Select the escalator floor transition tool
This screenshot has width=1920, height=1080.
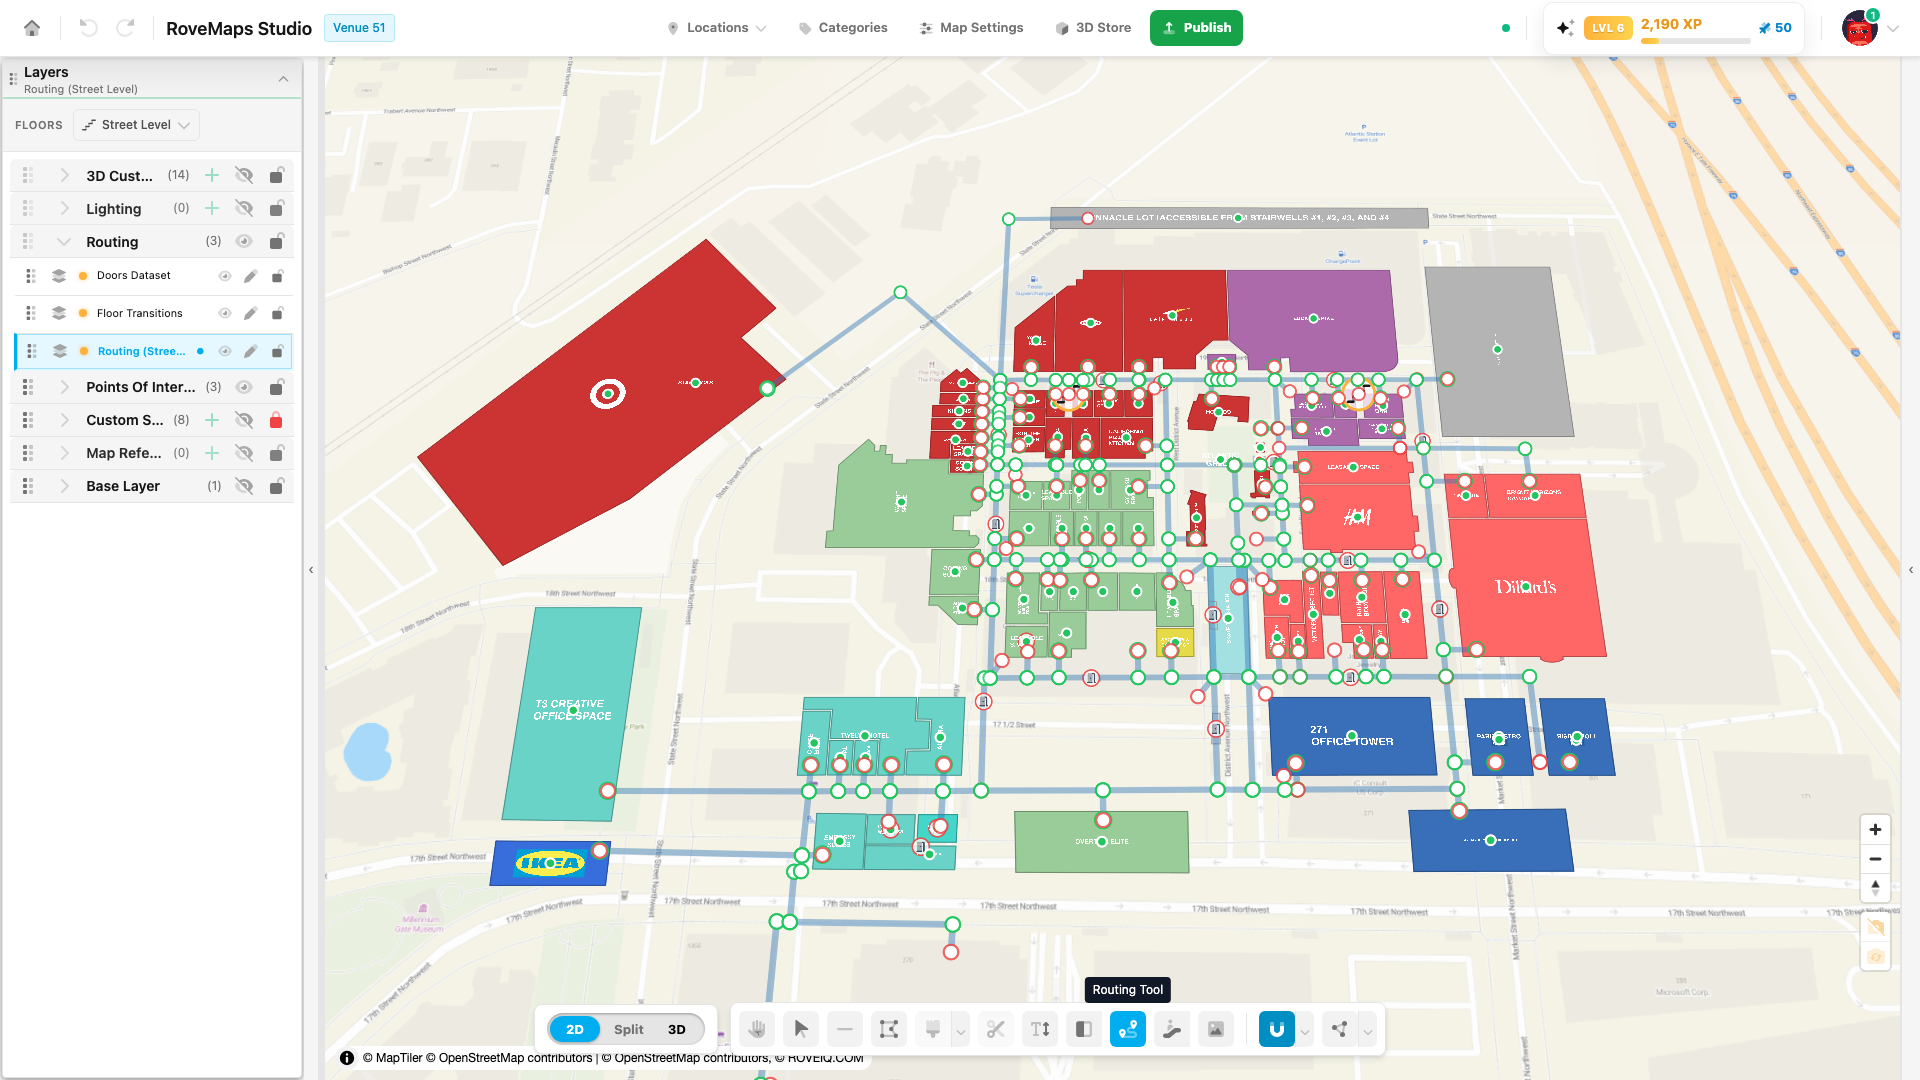click(1172, 1029)
